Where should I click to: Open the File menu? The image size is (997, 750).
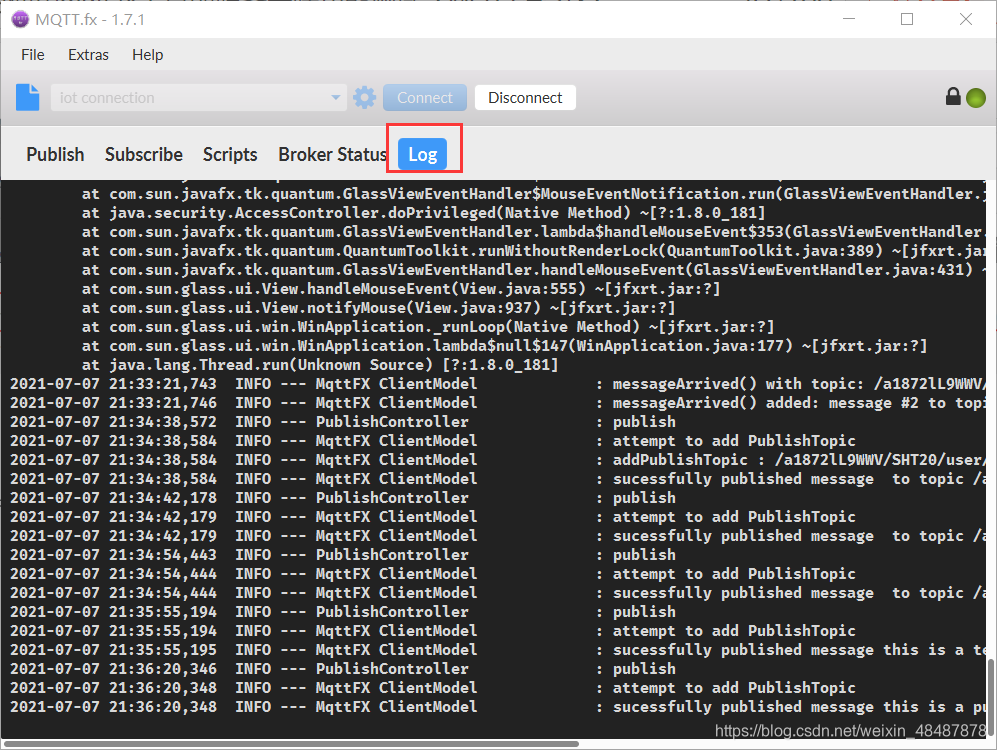[32, 55]
